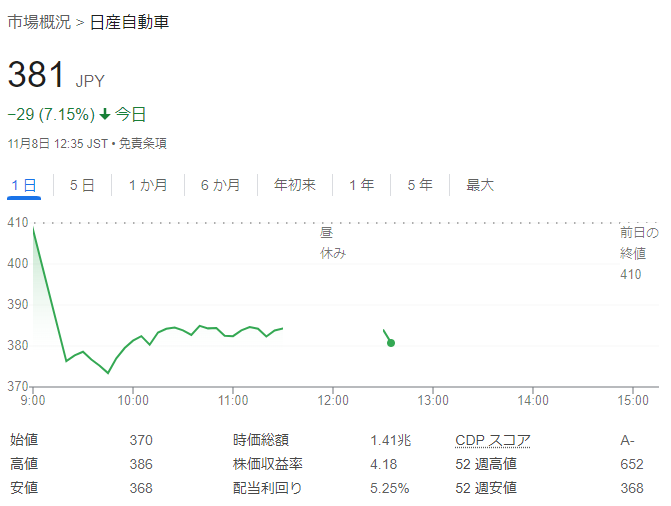Click the 52 週安値 label
The height and width of the screenshot is (506, 671).
tap(486, 488)
